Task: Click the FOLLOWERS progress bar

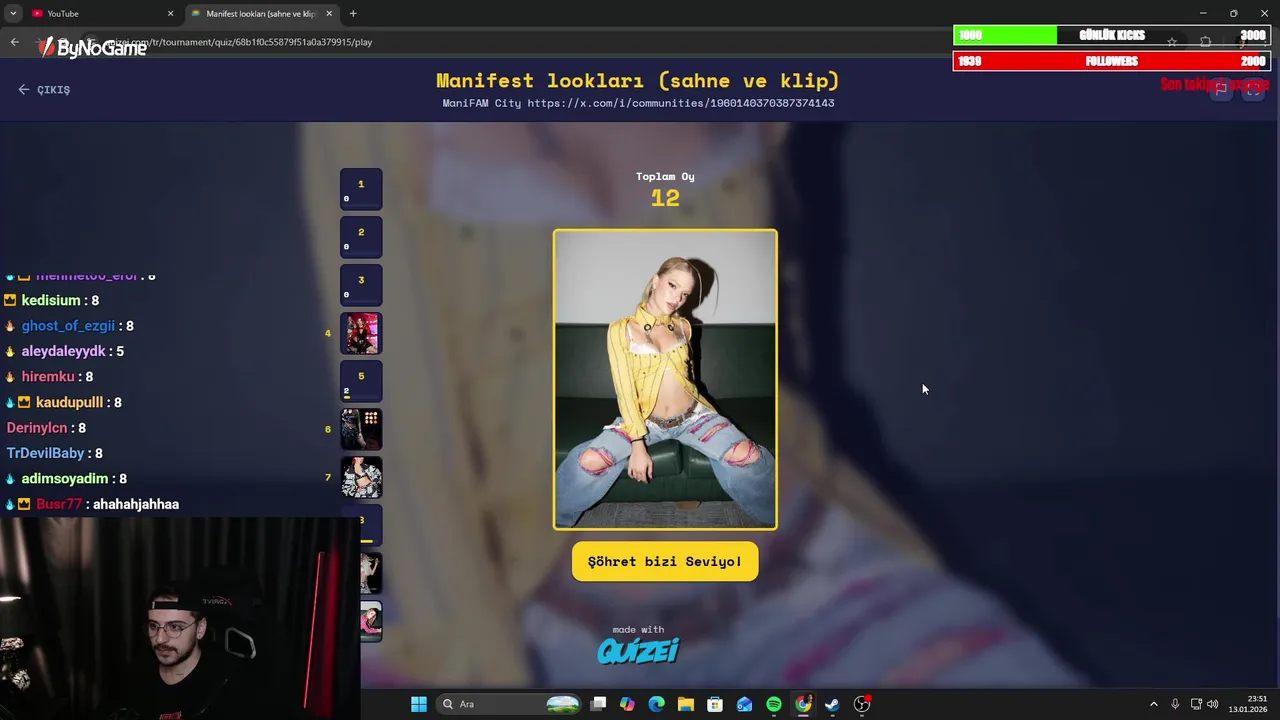Action: click(x=1112, y=61)
